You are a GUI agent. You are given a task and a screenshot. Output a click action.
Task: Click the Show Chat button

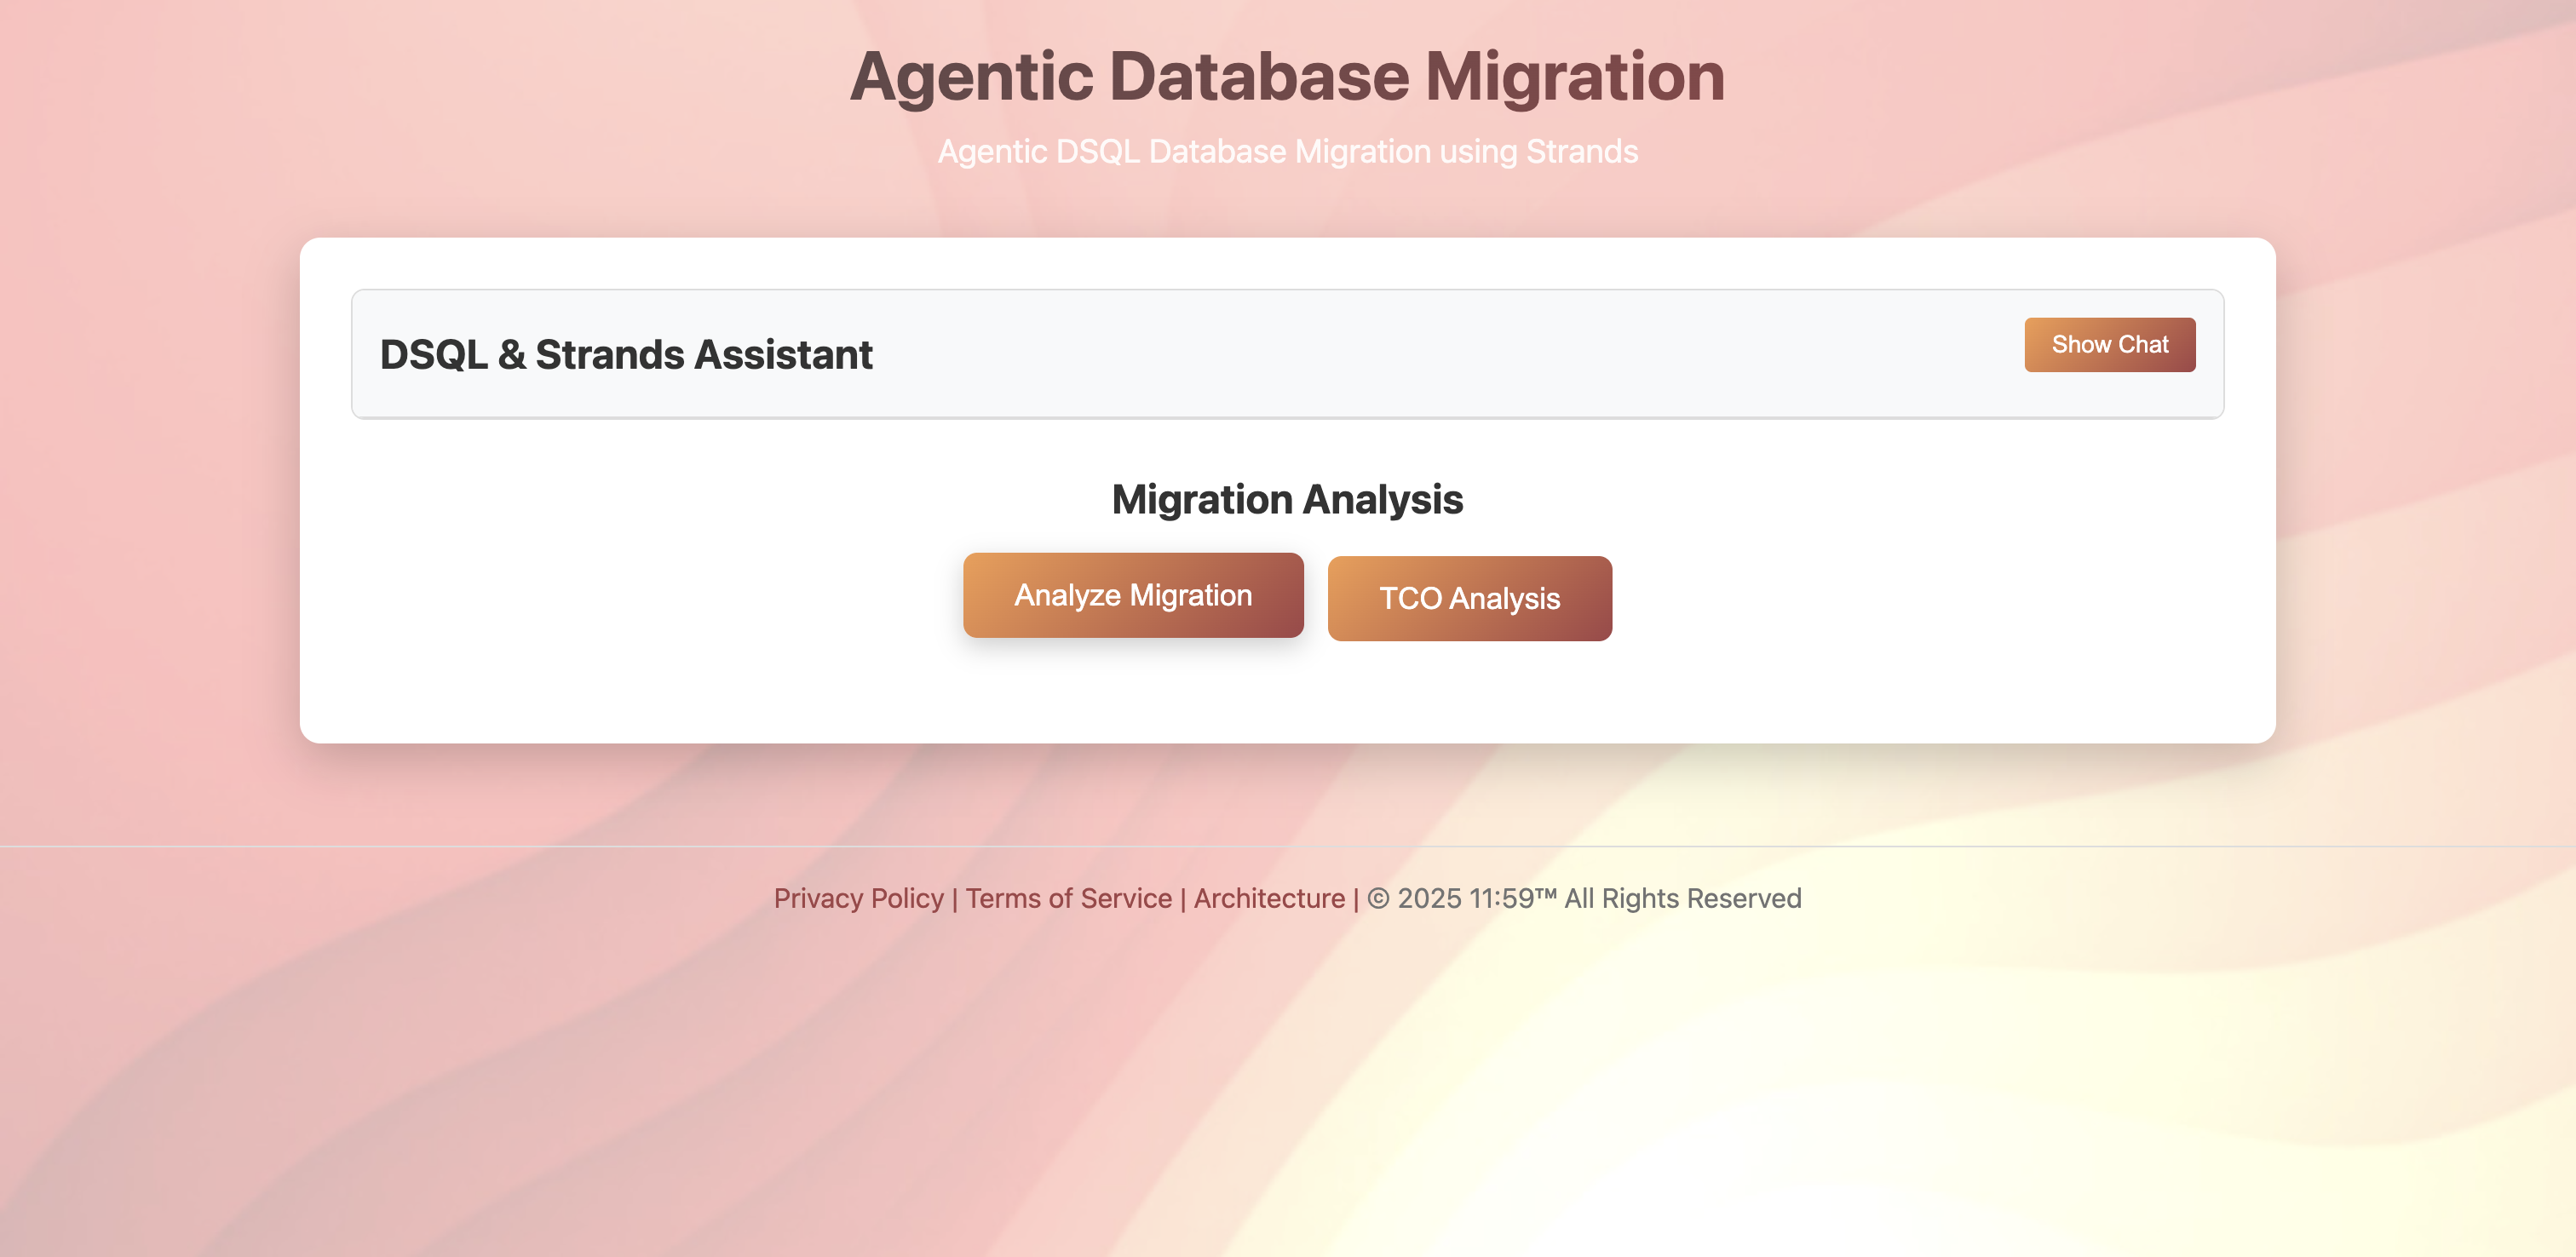click(x=2109, y=345)
